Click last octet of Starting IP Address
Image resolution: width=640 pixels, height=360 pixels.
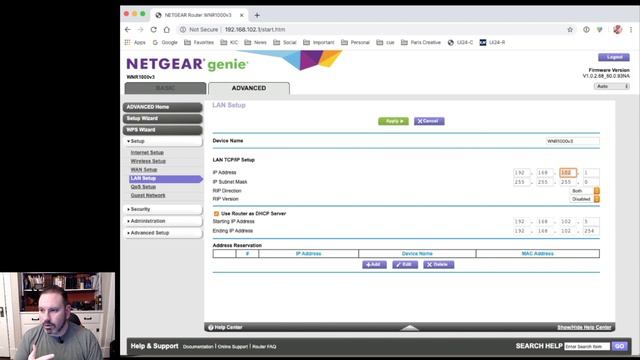pyautogui.click(x=591, y=222)
